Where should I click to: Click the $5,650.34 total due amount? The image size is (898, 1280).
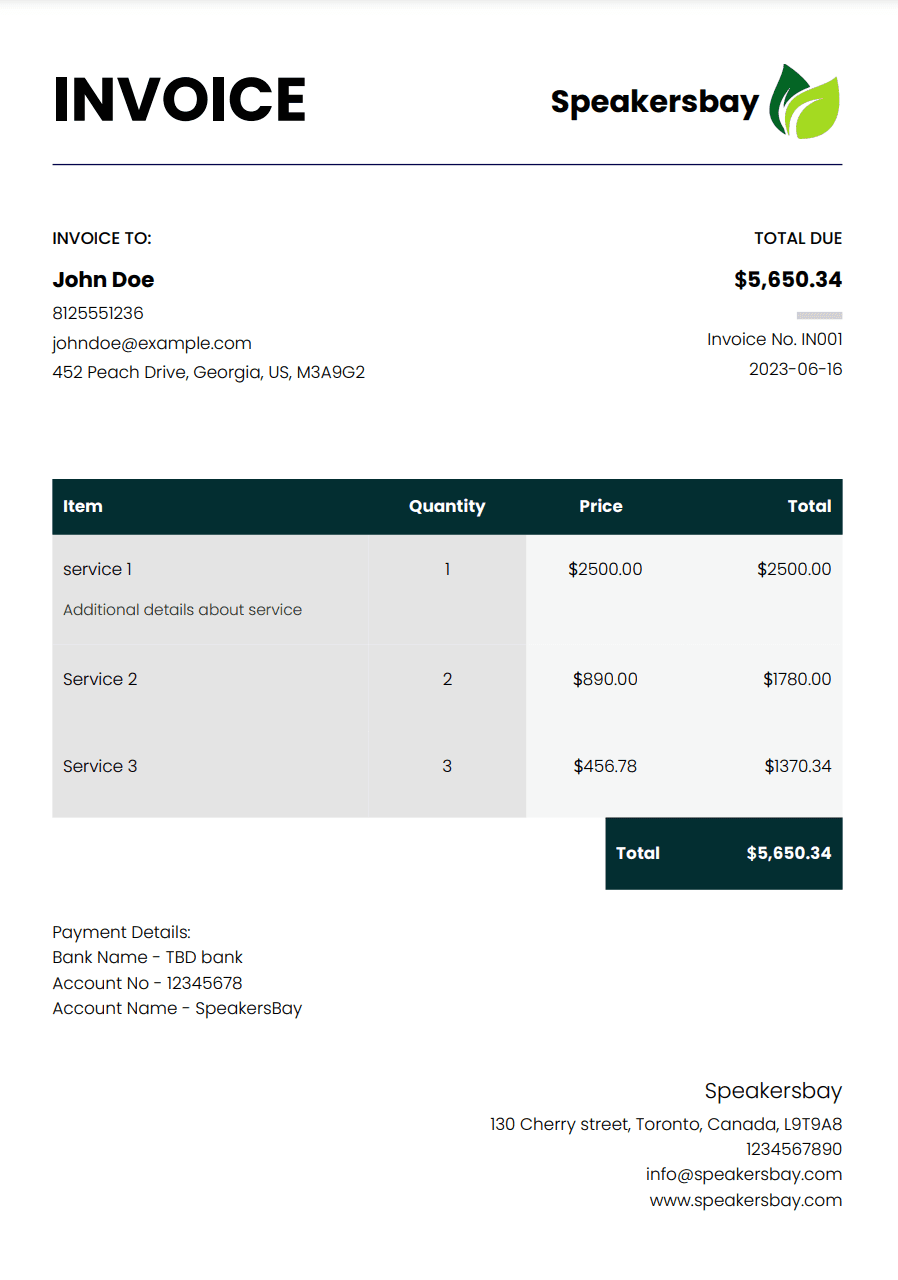coord(788,280)
